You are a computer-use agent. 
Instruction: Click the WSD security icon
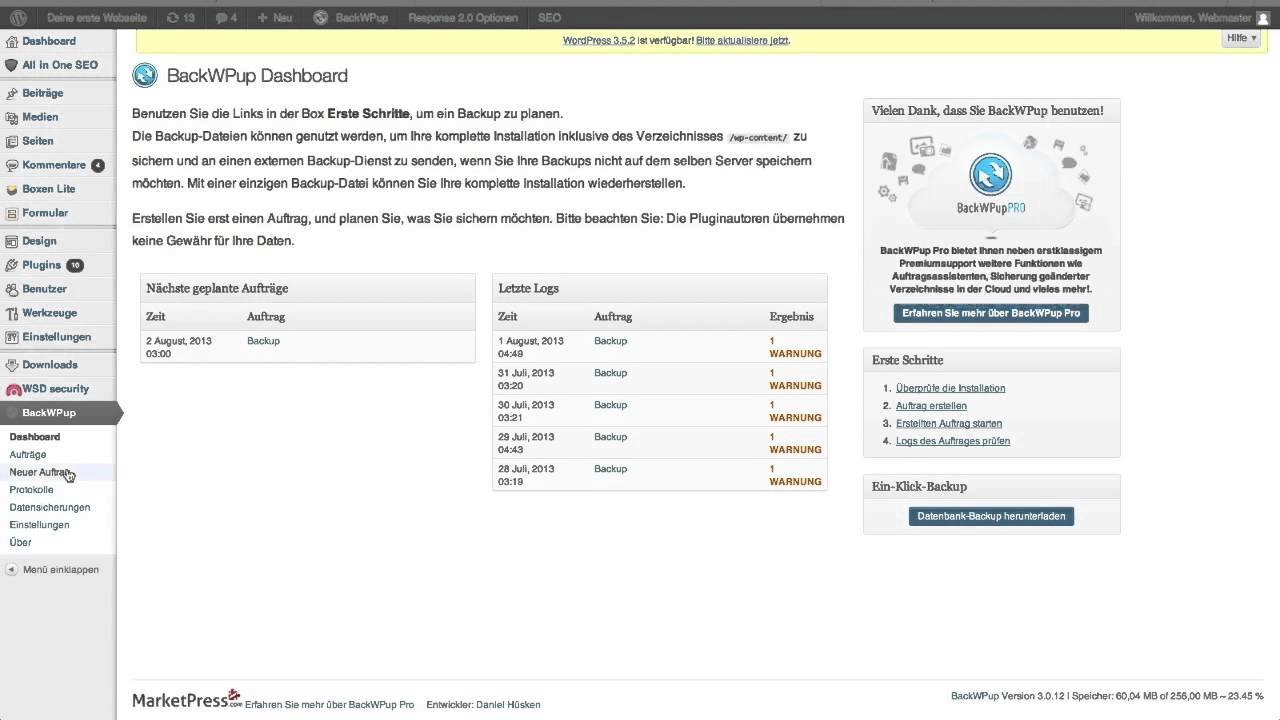click(x=12, y=389)
